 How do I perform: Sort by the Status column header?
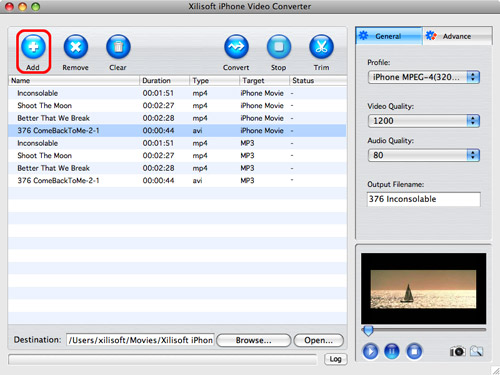coord(318,81)
